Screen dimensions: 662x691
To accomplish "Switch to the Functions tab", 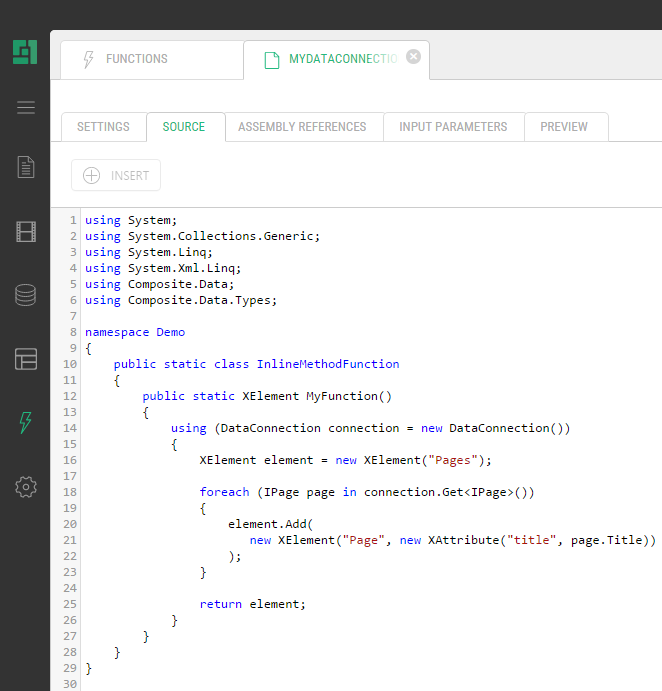I will 136,60.
